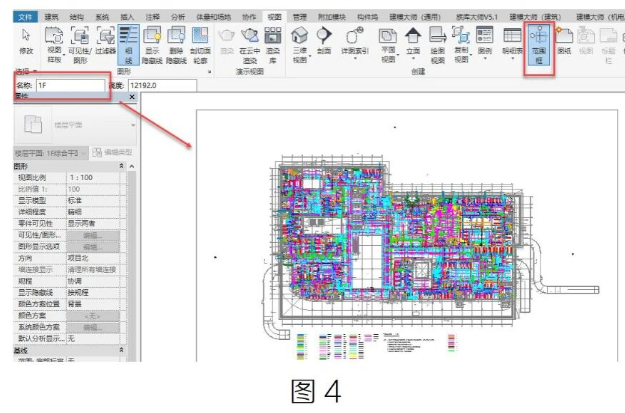Click the 方向 value 项目北
625x413 pixels.
pyautogui.click(x=92, y=258)
